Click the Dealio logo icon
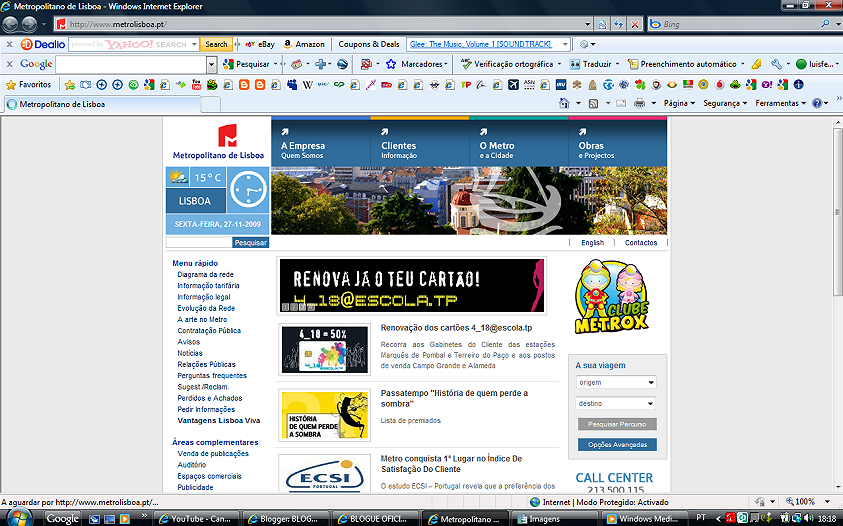Image resolution: width=843 pixels, height=526 pixels. 42,44
